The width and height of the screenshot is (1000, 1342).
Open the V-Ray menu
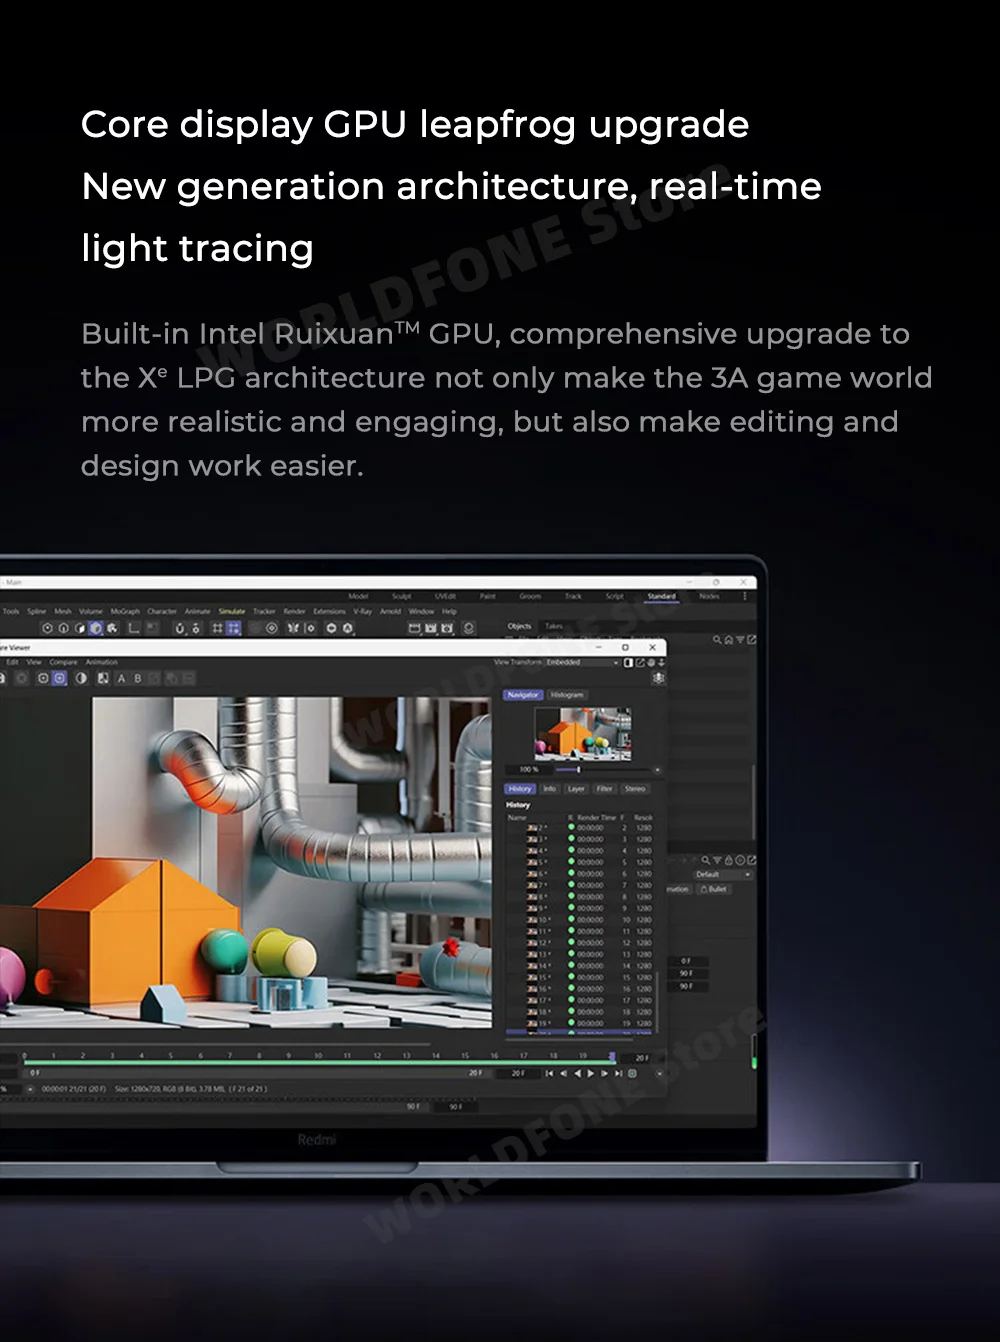pyautogui.click(x=363, y=611)
